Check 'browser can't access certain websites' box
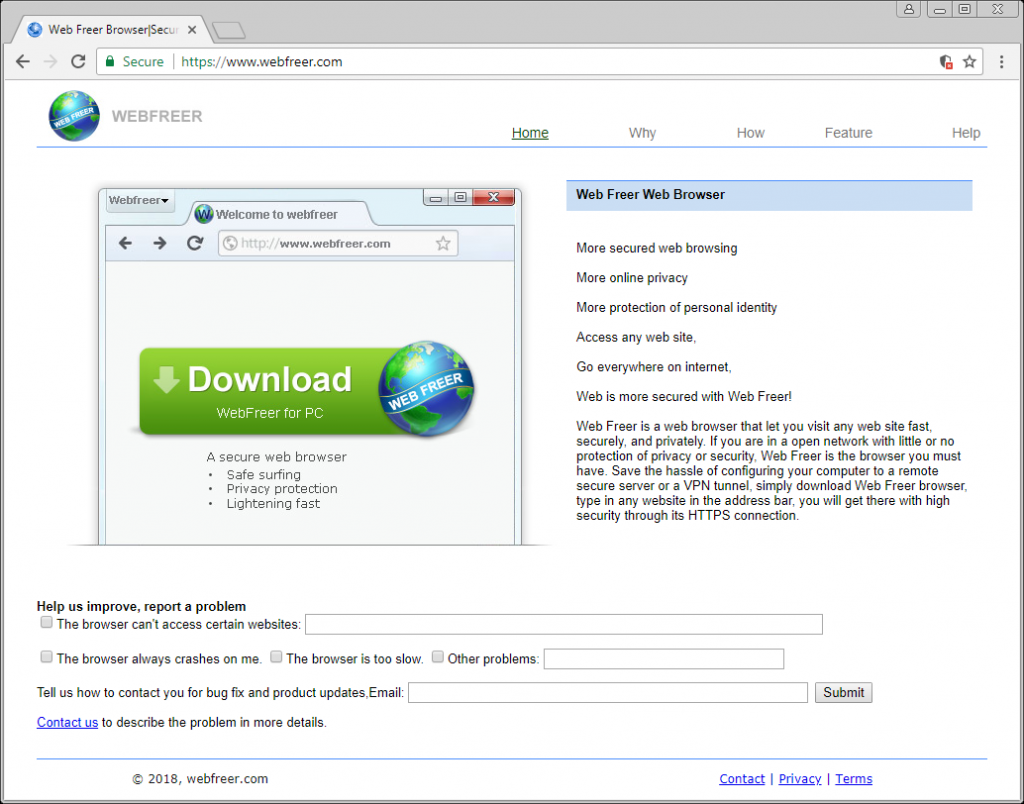 tap(46, 622)
